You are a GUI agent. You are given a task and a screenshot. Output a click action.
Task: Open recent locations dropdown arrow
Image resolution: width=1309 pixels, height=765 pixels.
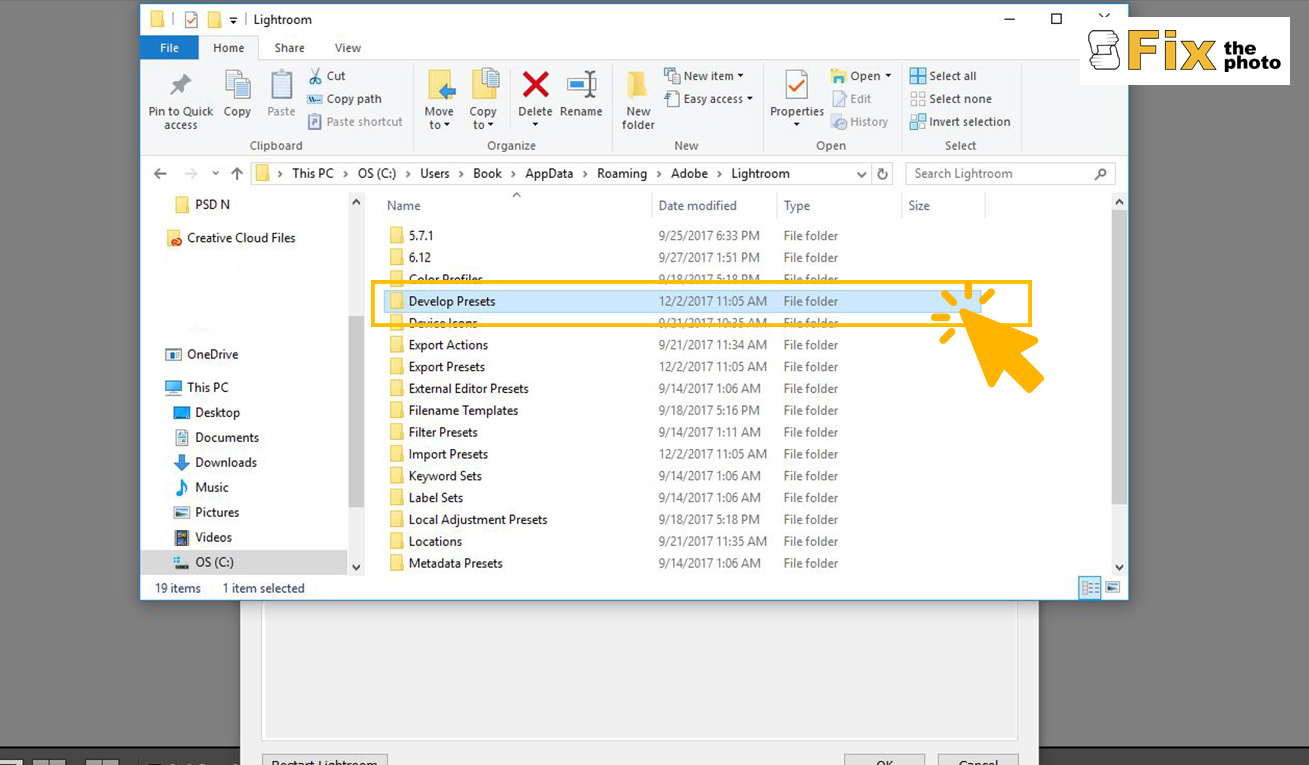tap(215, 174)
